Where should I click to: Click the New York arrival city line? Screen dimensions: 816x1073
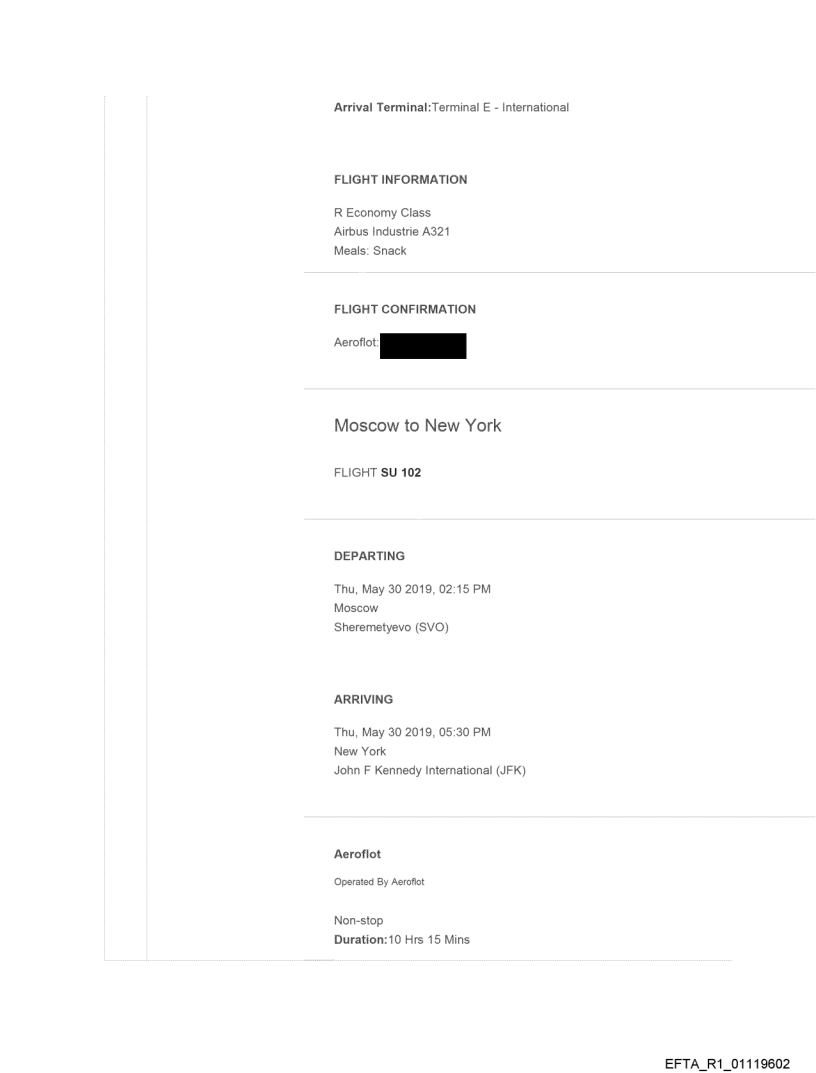[360, 751]
